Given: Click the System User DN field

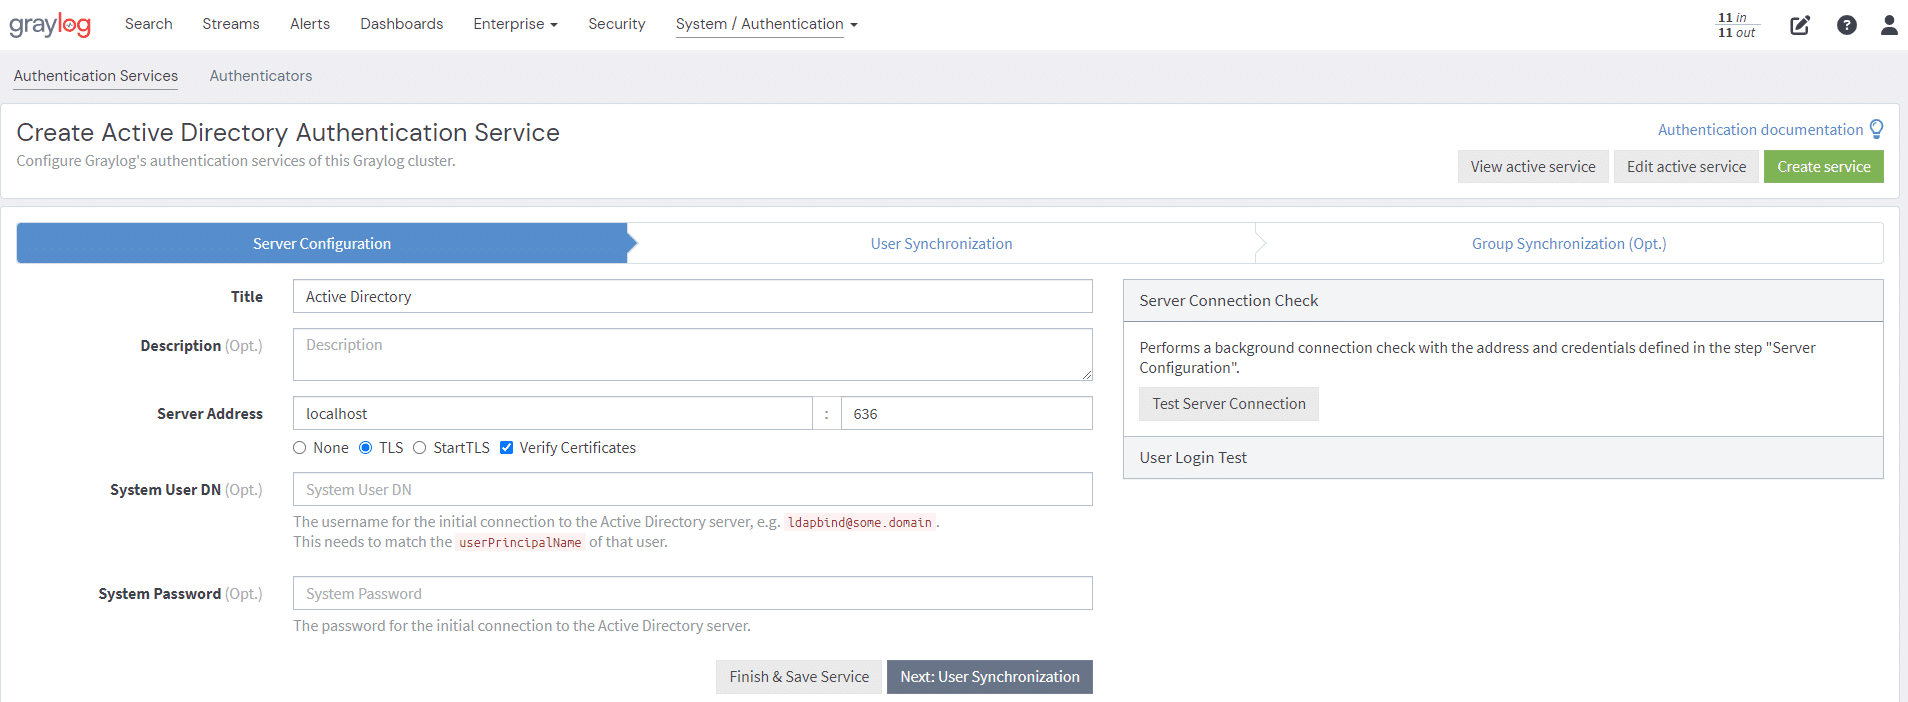Looking at the screenshot, I should pyautogui.click(x=692, y=490).
